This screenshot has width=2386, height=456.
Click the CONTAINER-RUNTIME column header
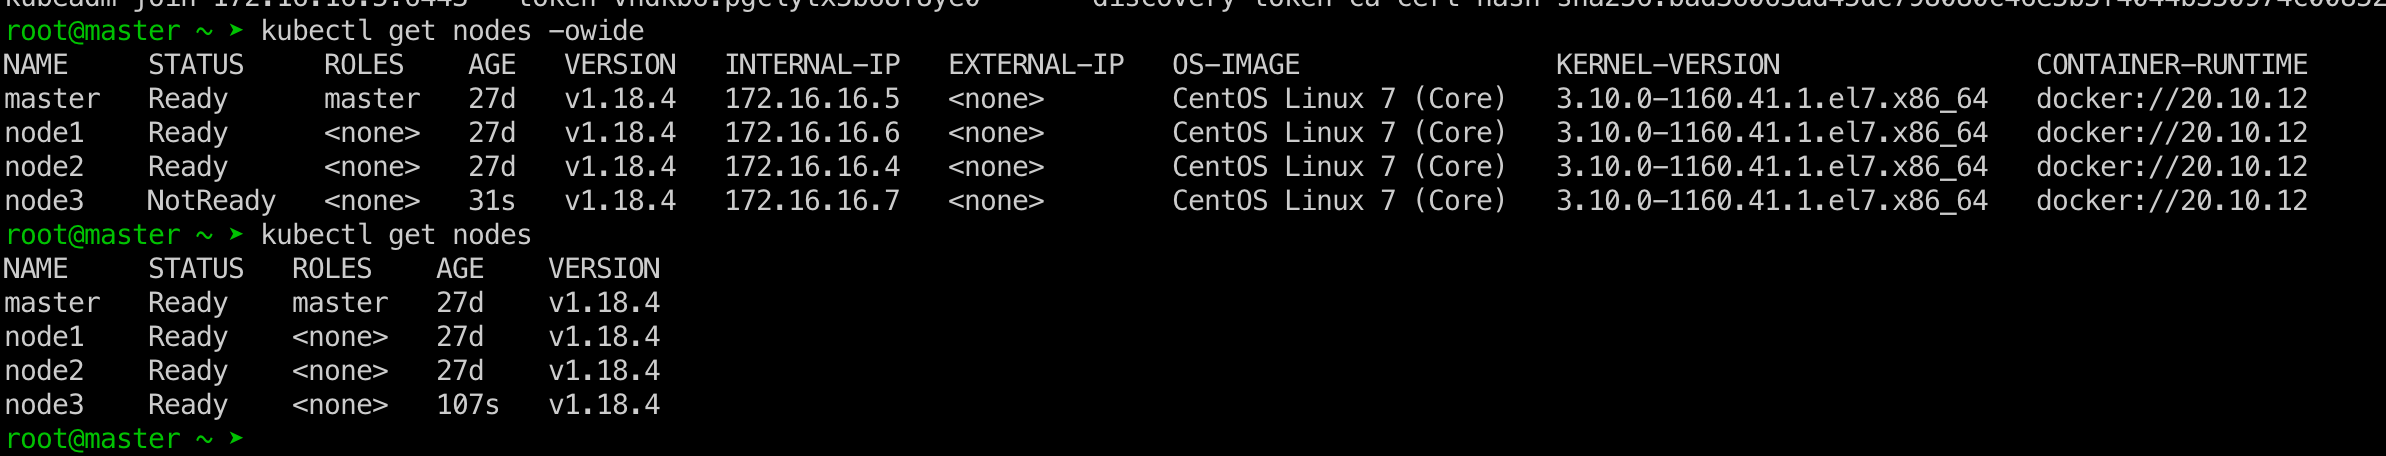click(x=2172, y=65)
